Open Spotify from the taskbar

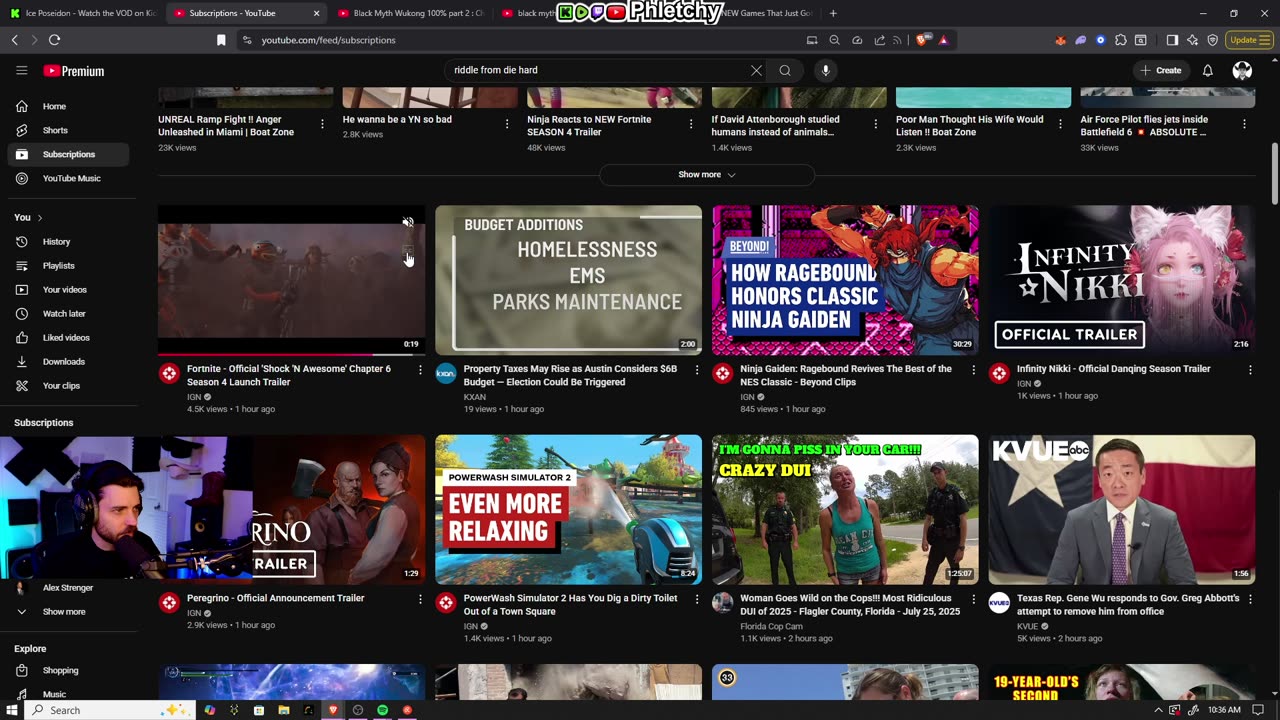click(382, 710)
